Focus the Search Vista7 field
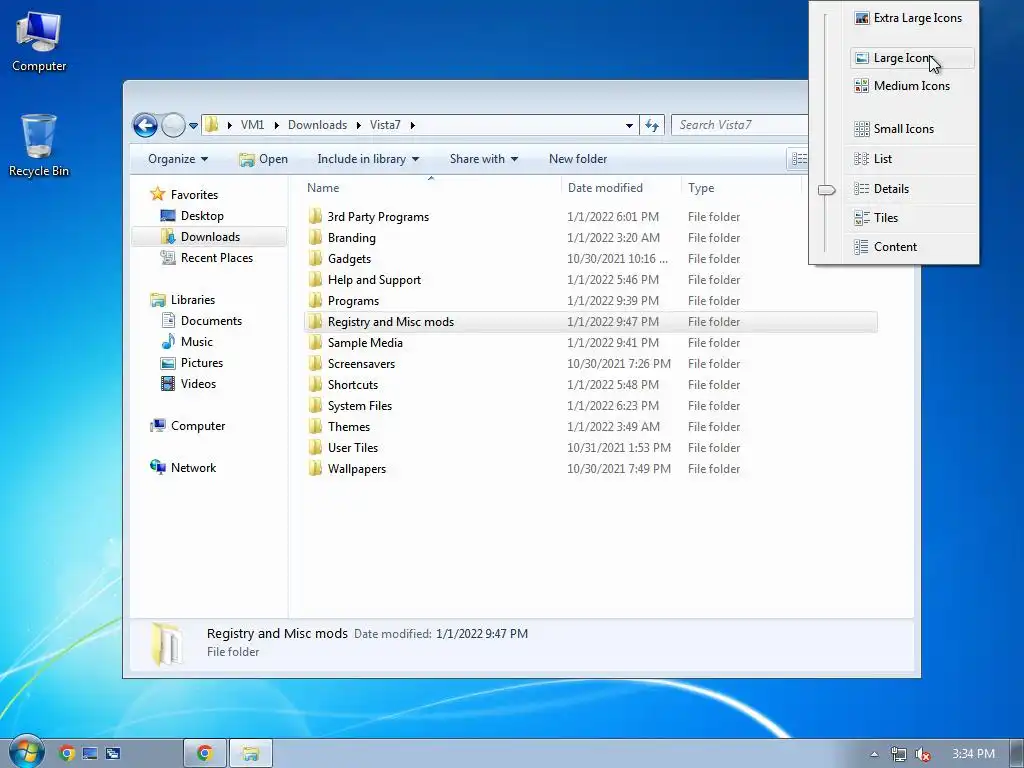This screenshot has width=1024, height=768. coord(741,125)
